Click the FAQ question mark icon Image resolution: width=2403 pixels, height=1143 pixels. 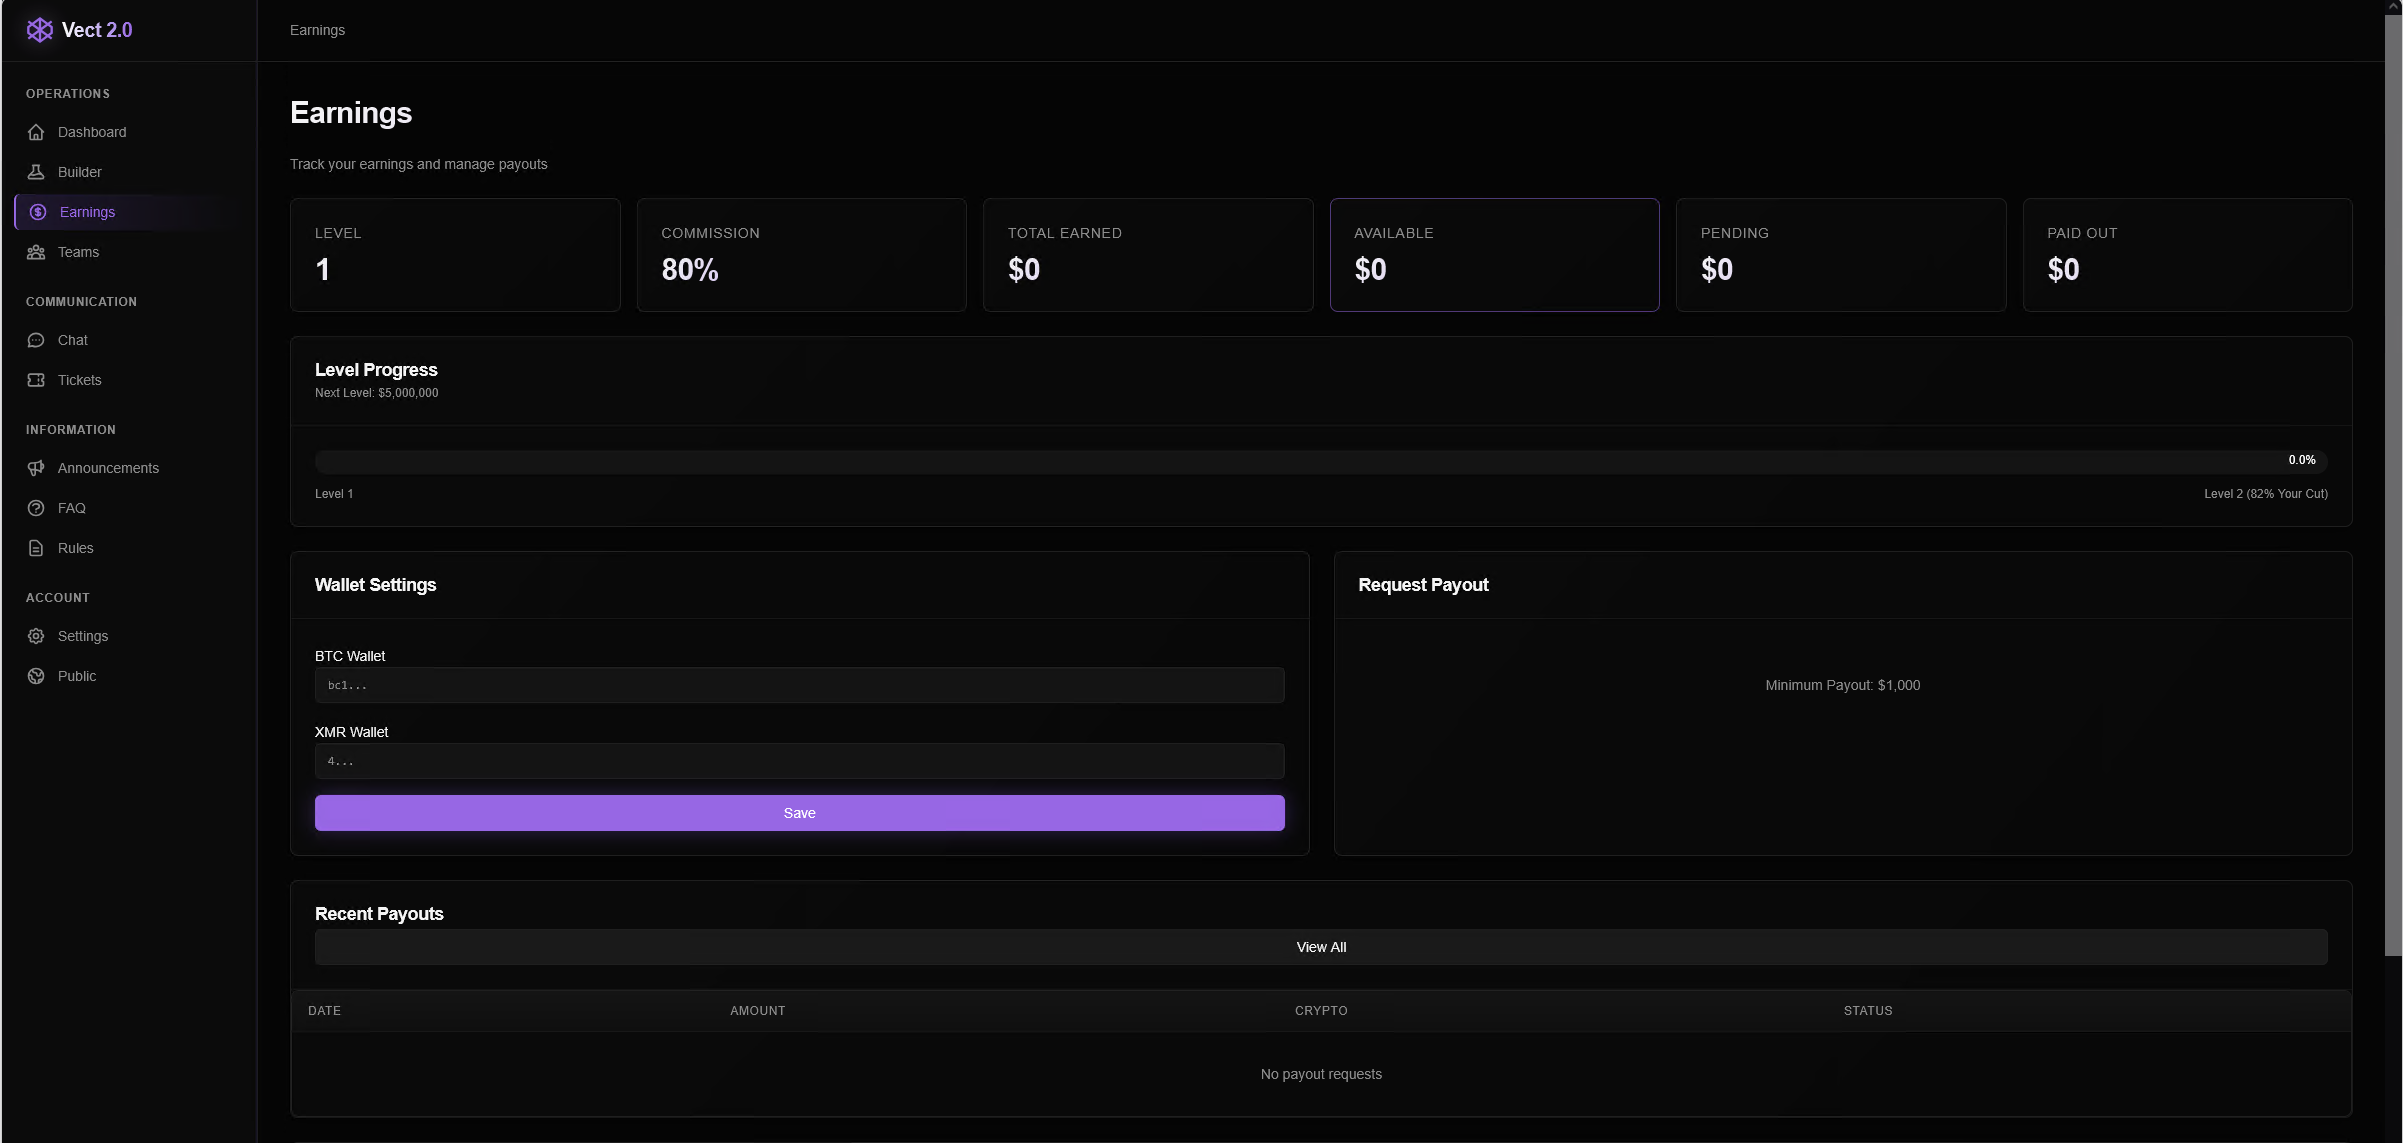tap(36, 508)
